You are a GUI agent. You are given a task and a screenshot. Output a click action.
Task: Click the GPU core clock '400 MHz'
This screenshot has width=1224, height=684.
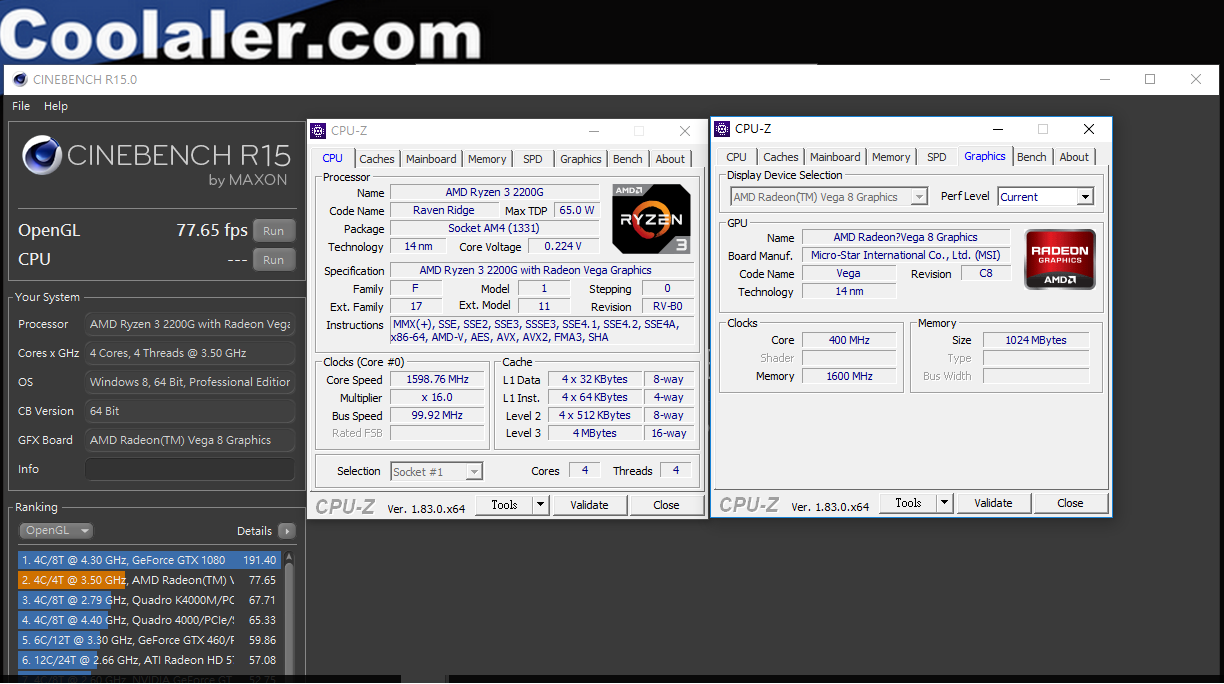point(849,340)
